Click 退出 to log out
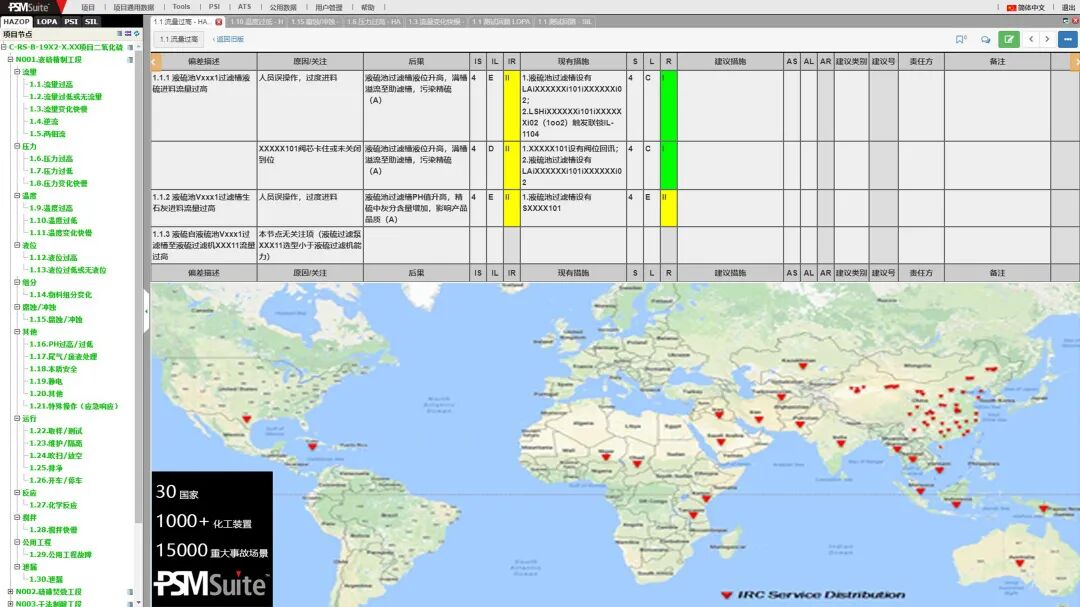Image resolution: width=1080 pixels, height=607 pixels. point(1068,8)
